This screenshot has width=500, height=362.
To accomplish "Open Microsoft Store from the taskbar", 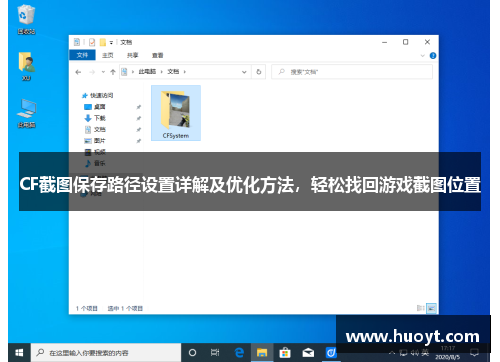I will [x=285, y=353].
